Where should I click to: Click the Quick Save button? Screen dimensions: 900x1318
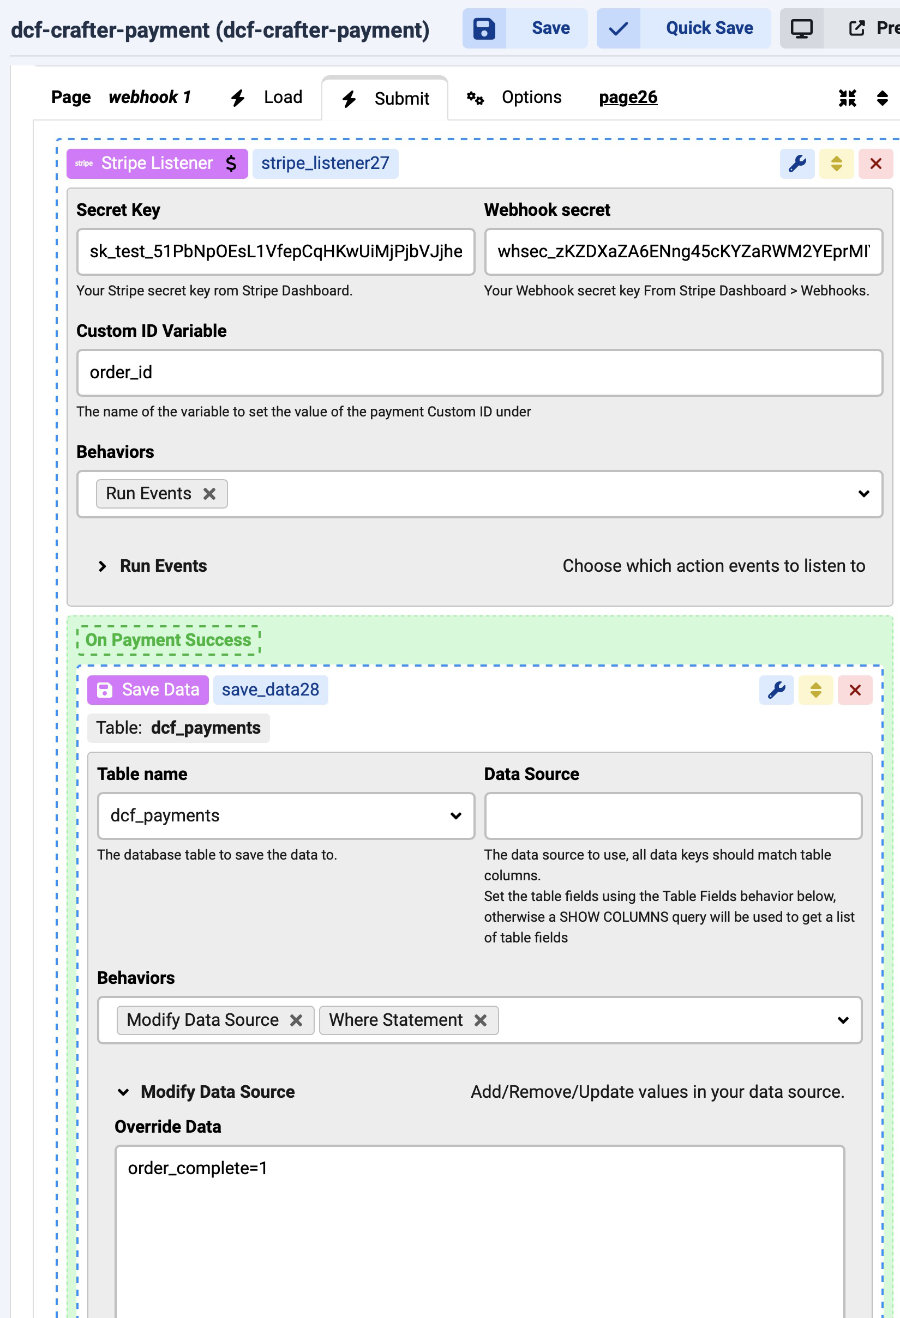[684, 28]
